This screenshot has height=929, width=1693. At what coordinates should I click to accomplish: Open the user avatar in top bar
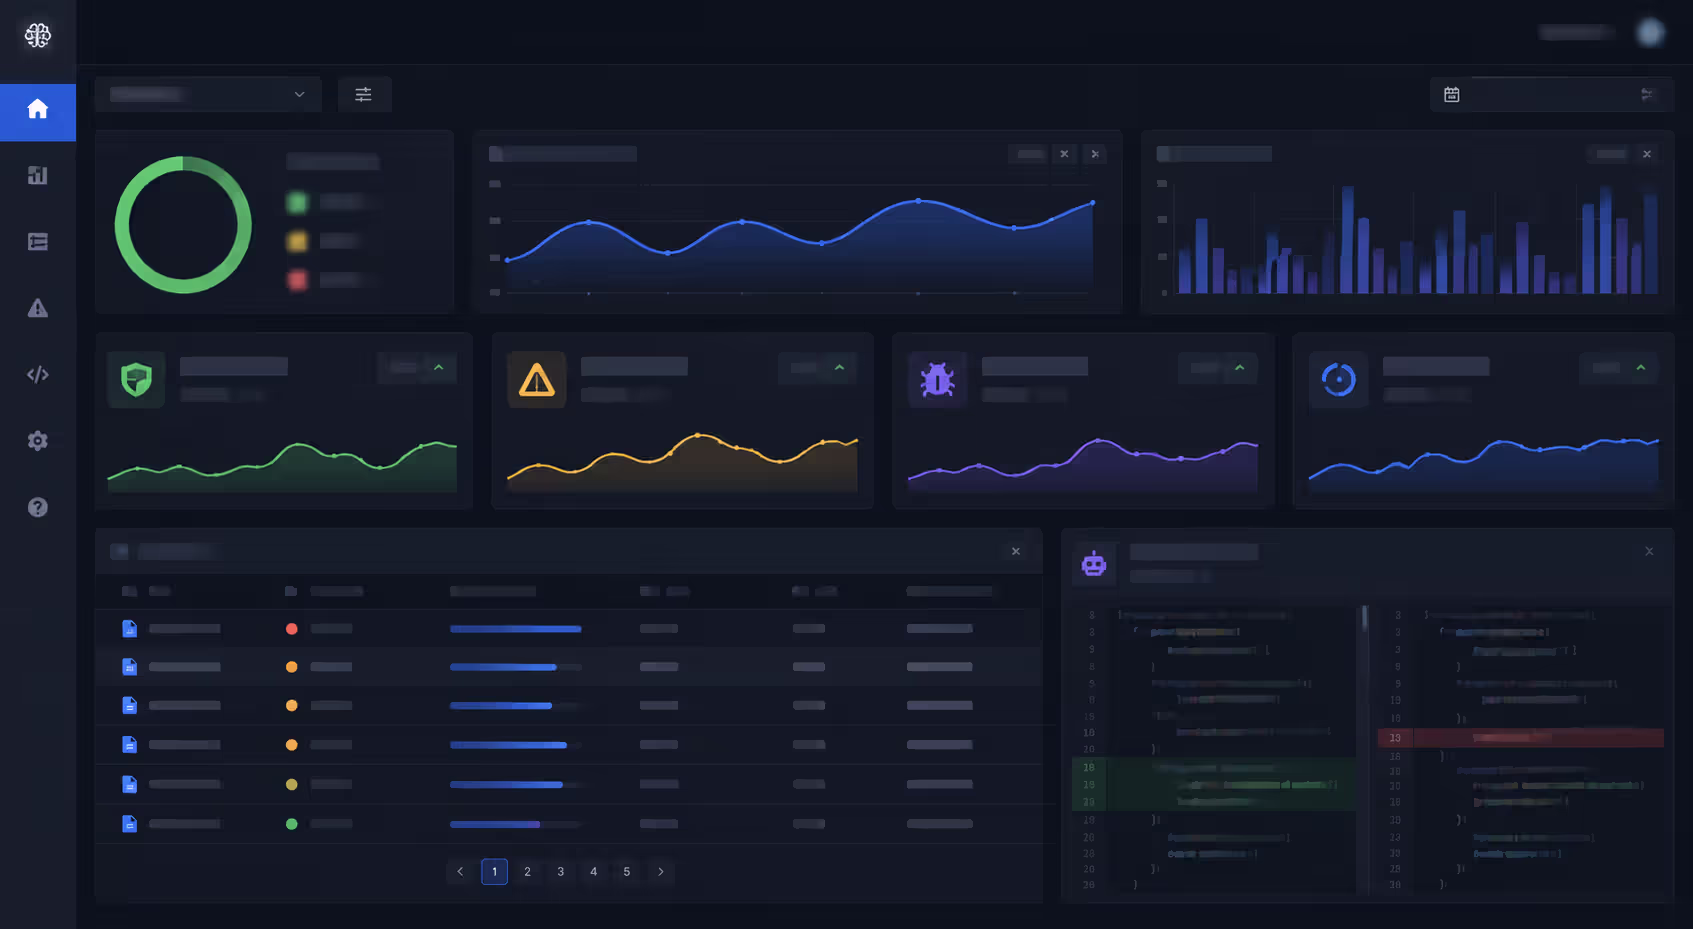1650,32
